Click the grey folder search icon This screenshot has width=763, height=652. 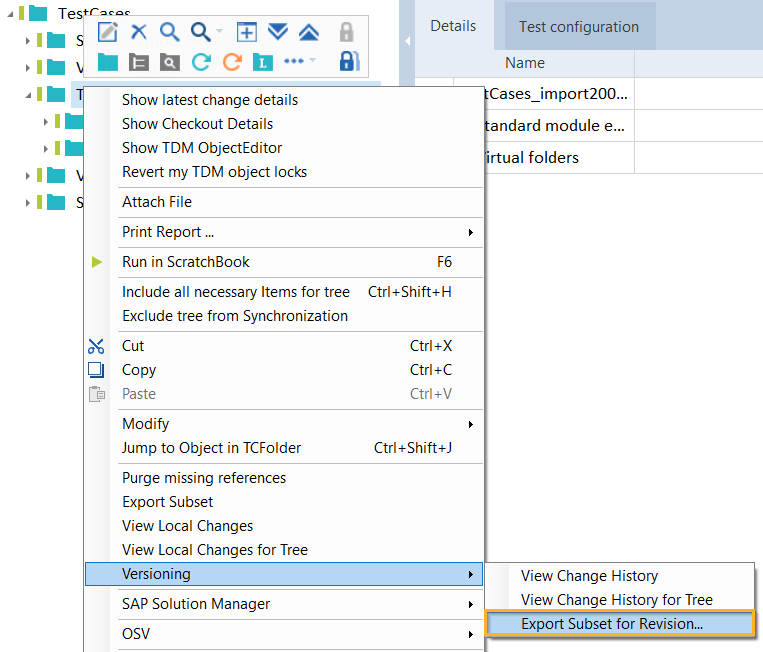[x=170, y=62]
